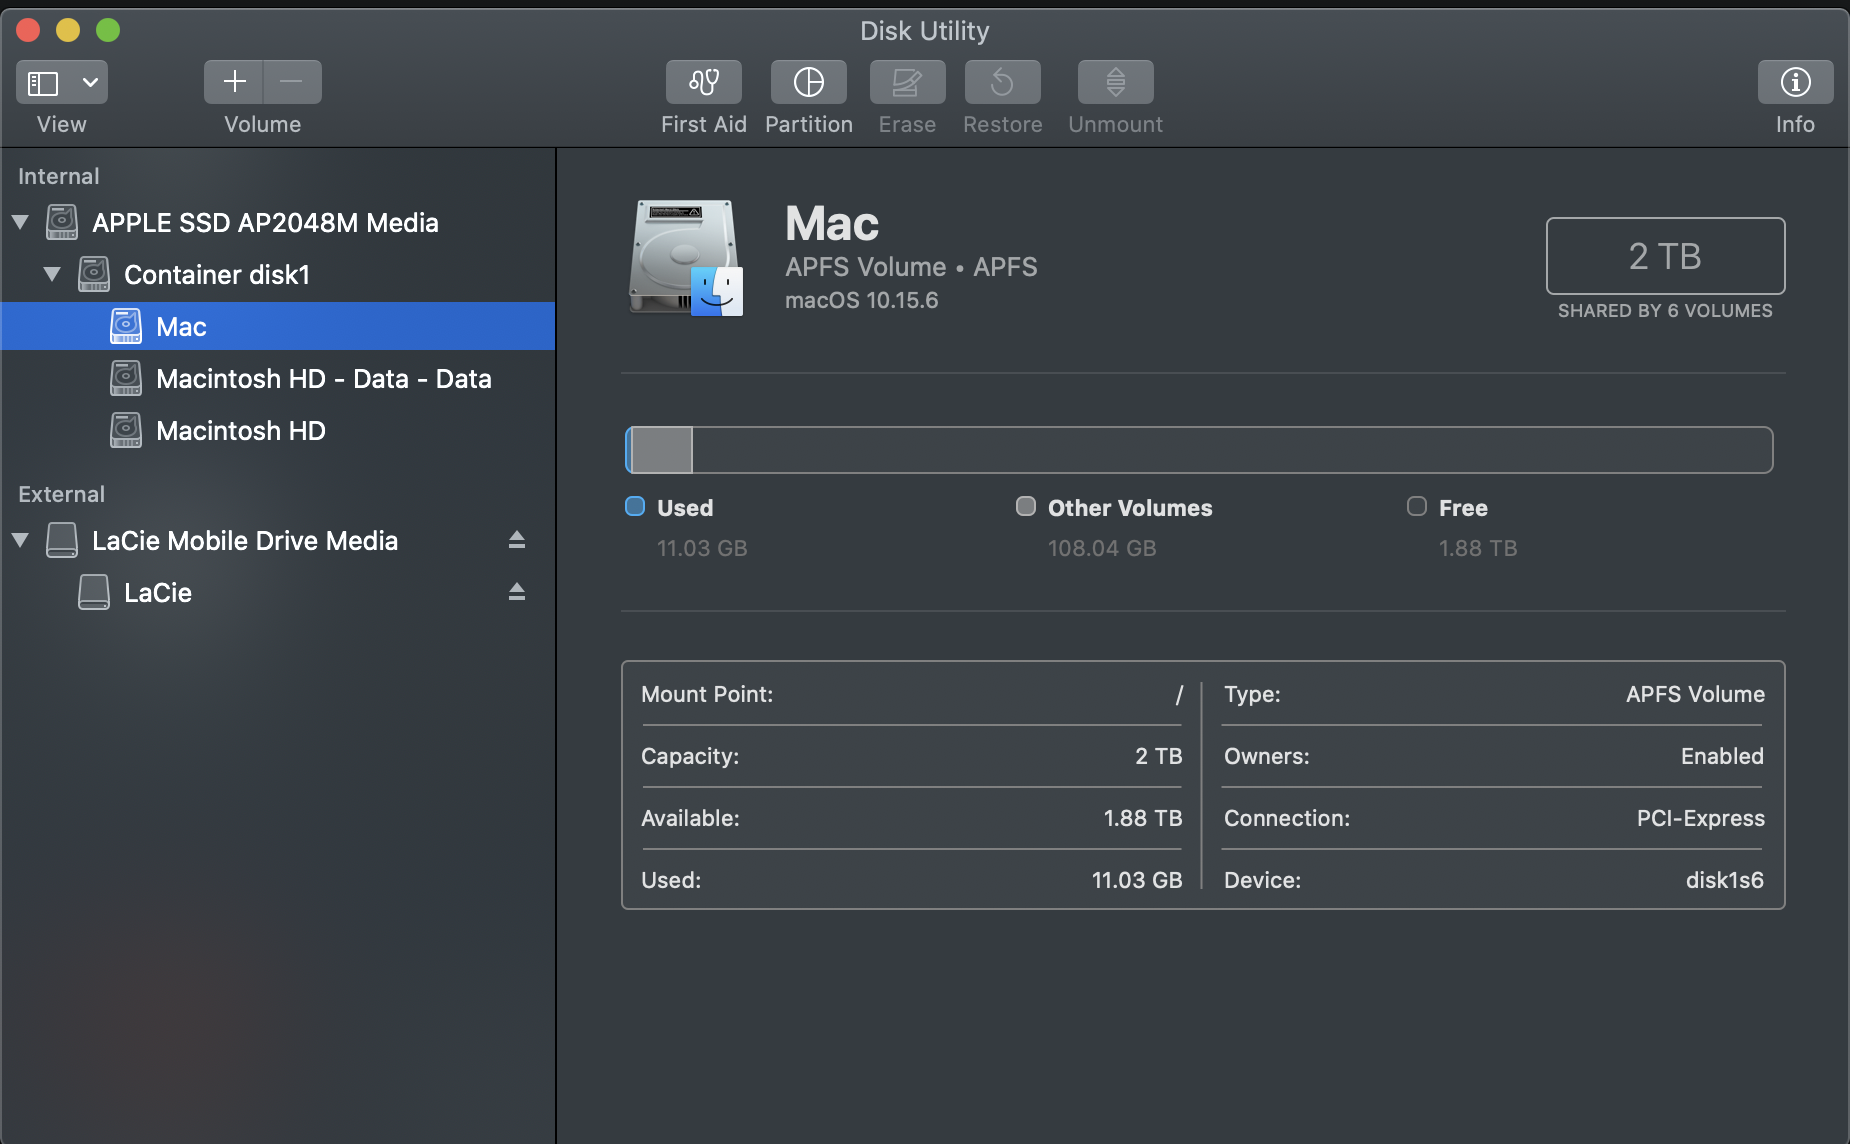Image resolution: width=1850 pixels, height=1144 pixels.
Task: Click the PCI-Express connection value
Action: click(x=1701, y=818)
